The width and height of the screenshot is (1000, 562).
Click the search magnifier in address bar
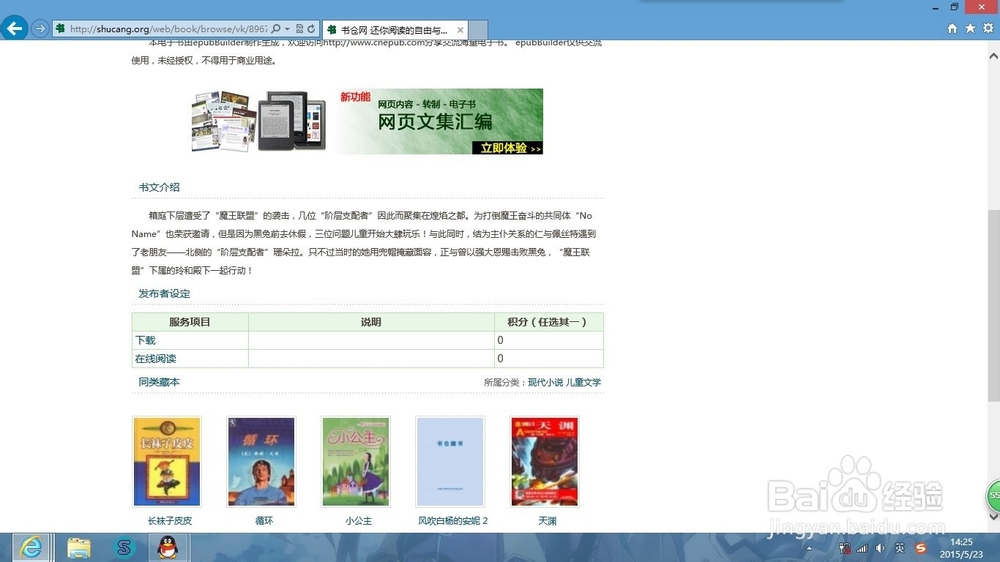pyautogui.click(x=276, y=29)
